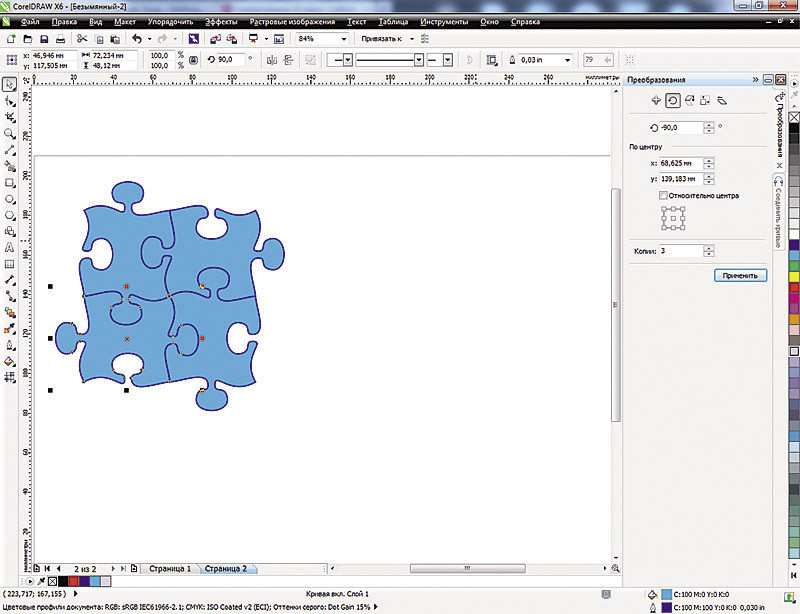The width and height of the screenshot is (800, 614).
Task: Click the Open folder icon
Action: point(28,39)
